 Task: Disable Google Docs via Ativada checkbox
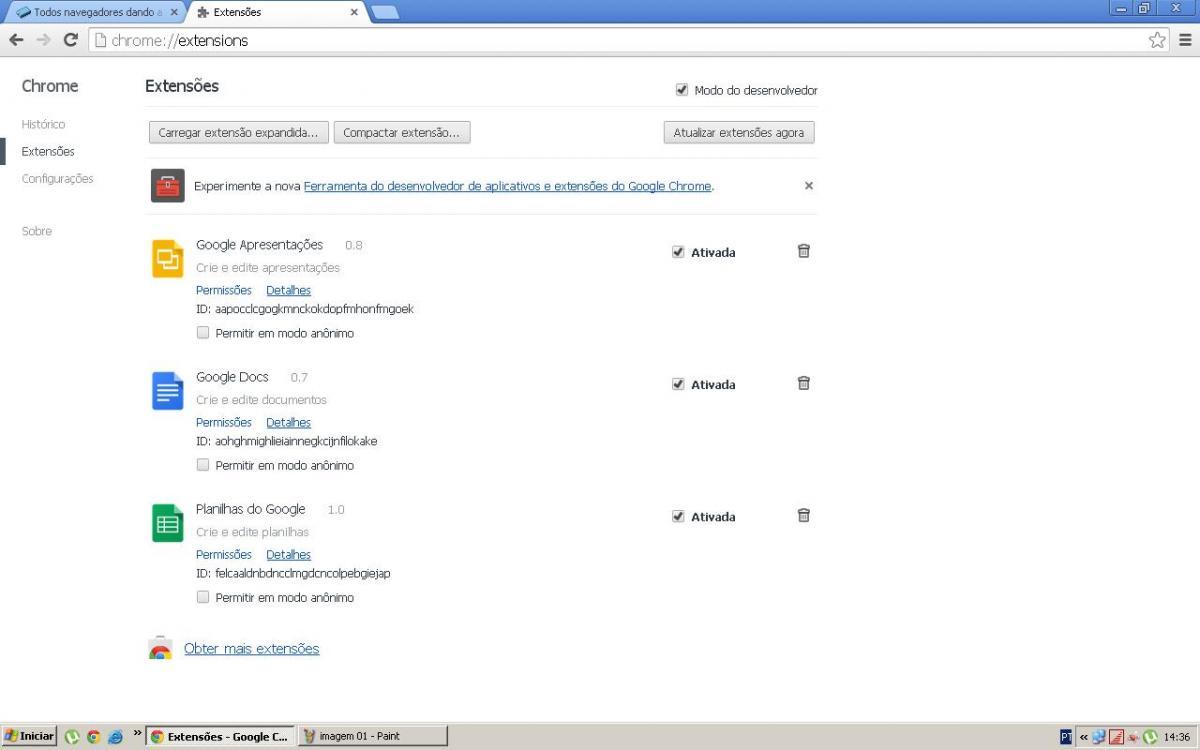[678, 384]
